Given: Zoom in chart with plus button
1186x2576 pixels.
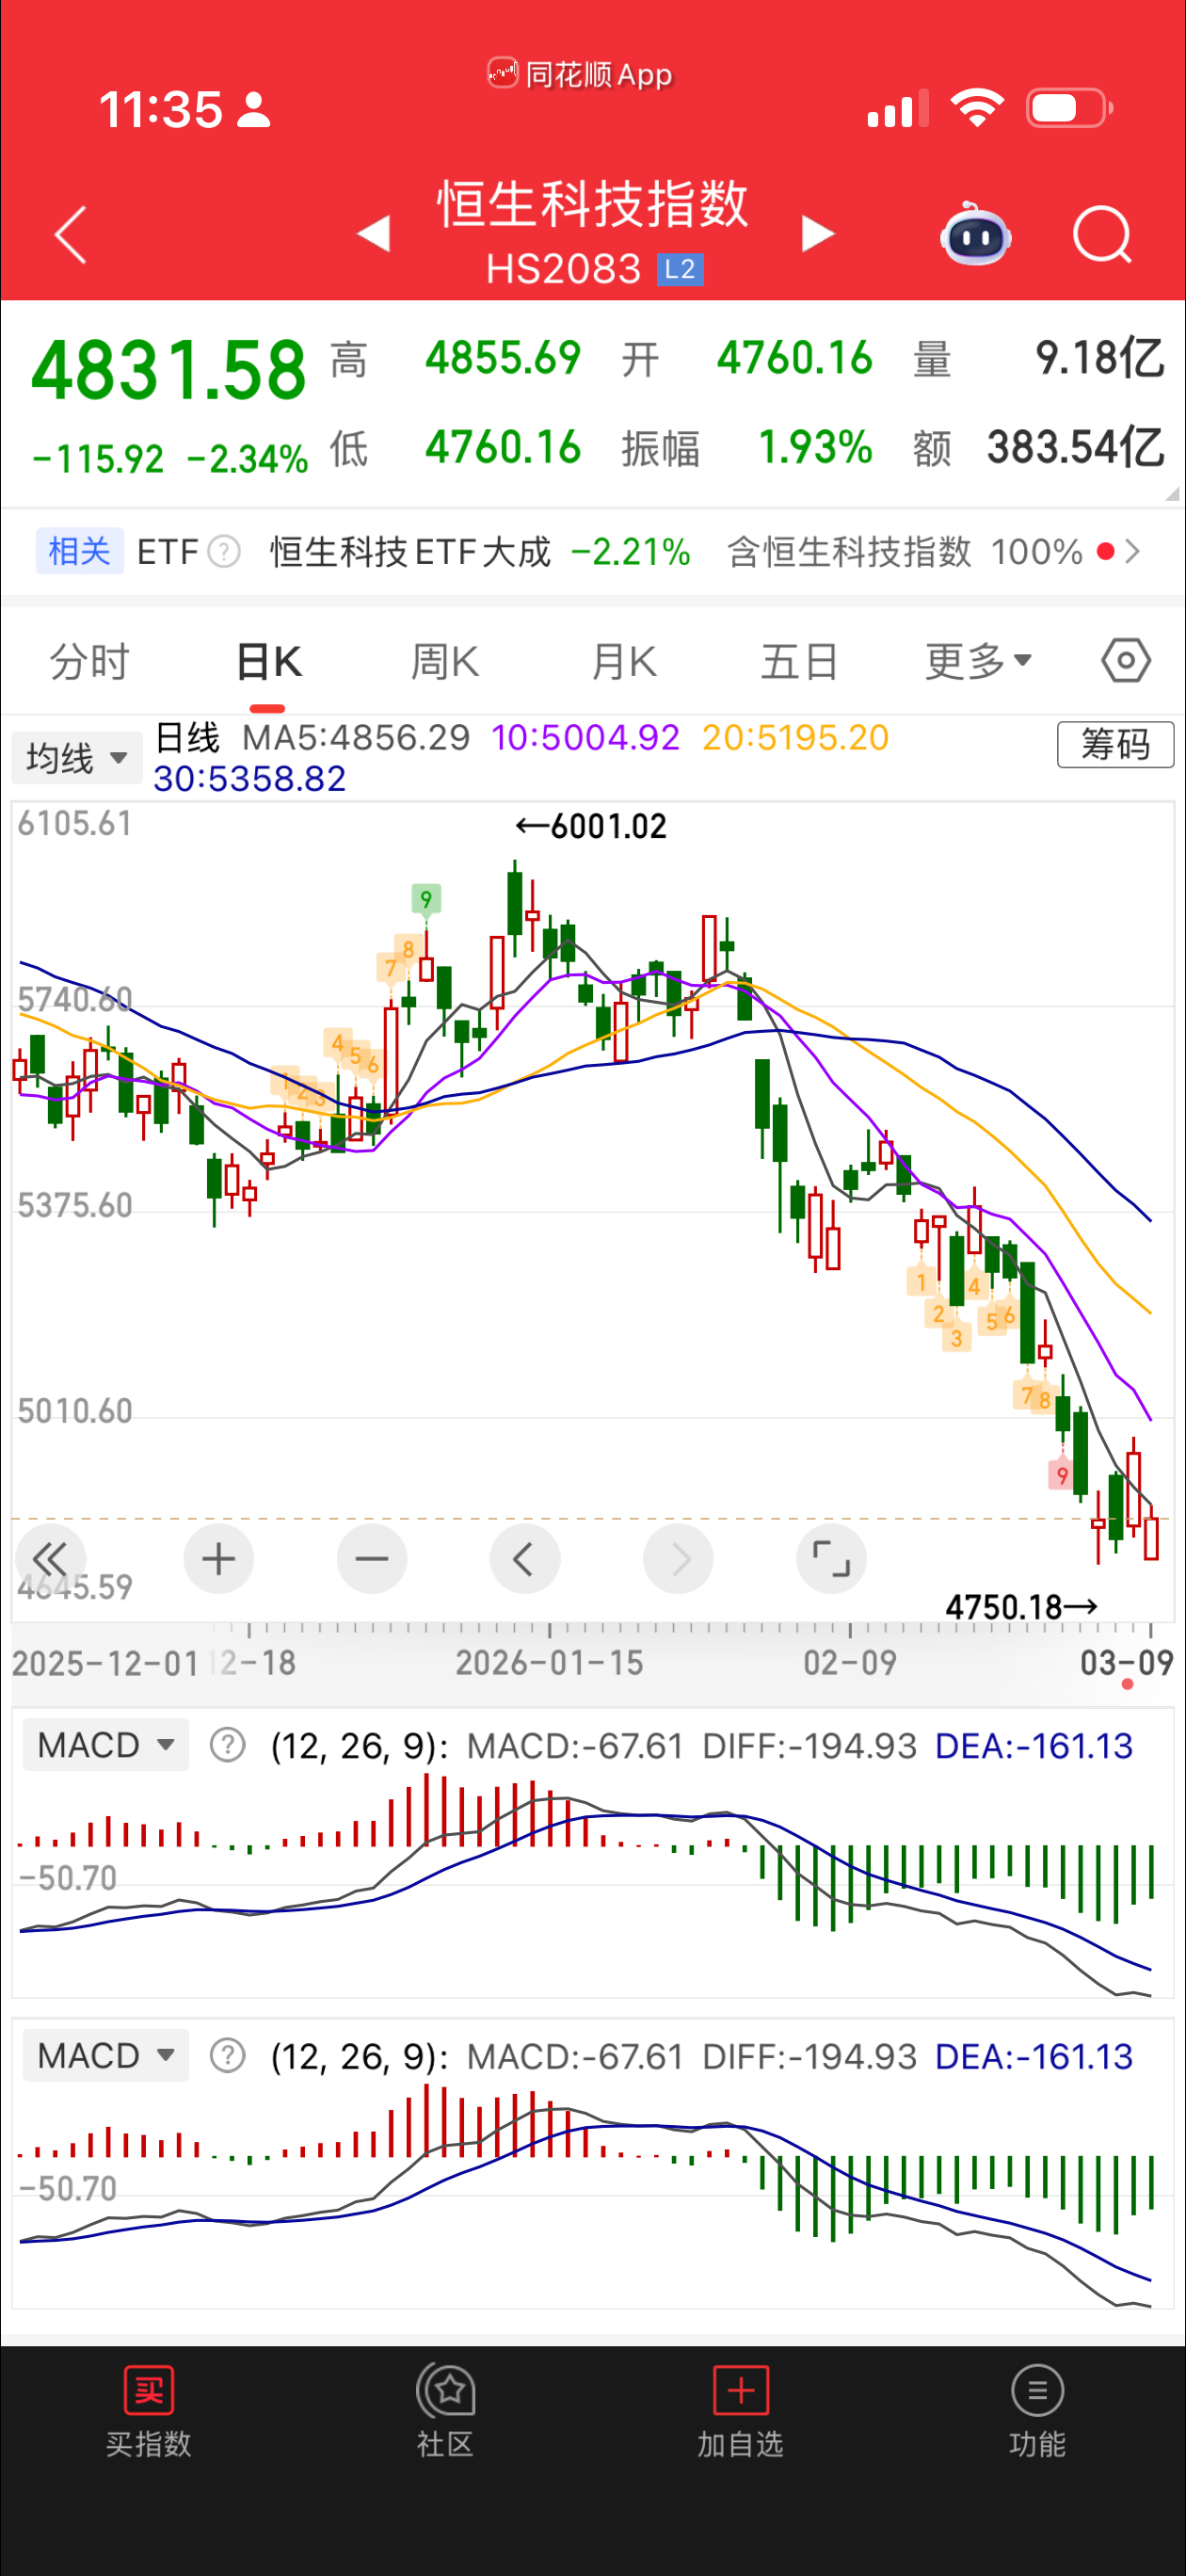Looking at the screenshot, I should 218,1558.
